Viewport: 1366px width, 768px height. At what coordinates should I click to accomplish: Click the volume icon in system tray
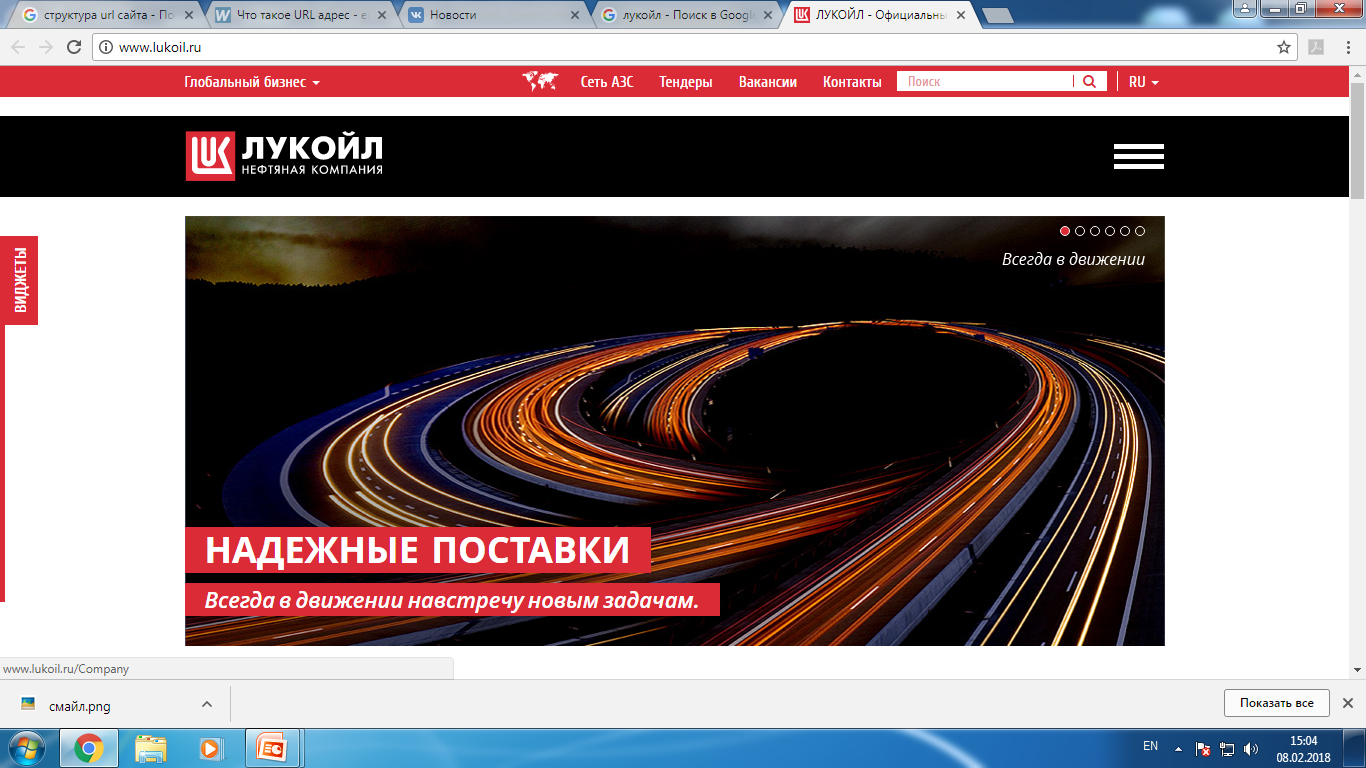tap(1251, 748)
